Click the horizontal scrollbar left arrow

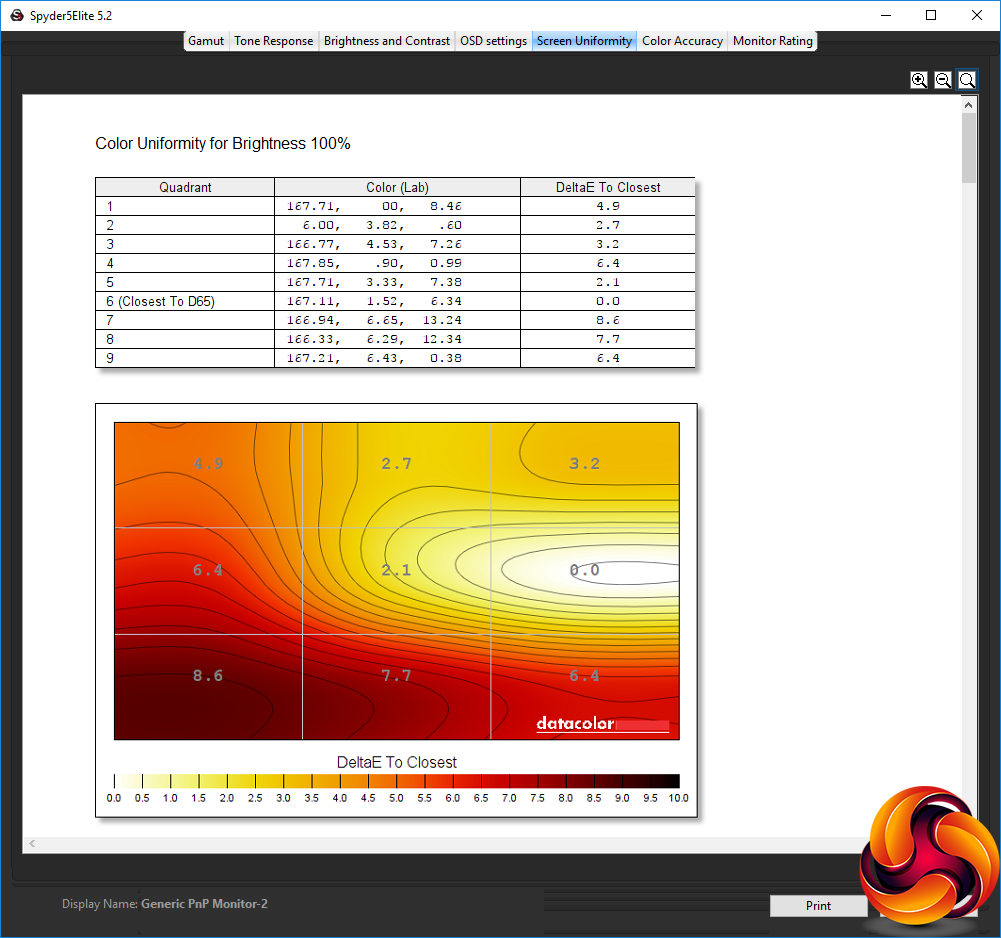(32, 843)
